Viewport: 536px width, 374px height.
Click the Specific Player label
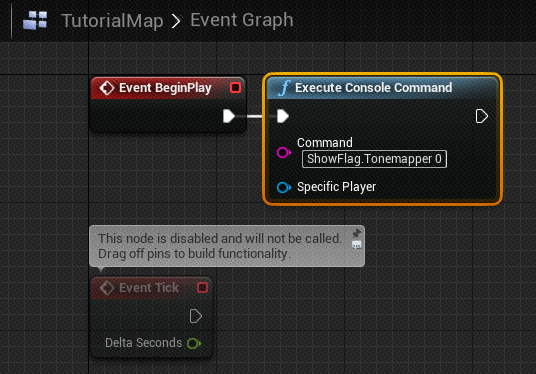coord(336,187)
